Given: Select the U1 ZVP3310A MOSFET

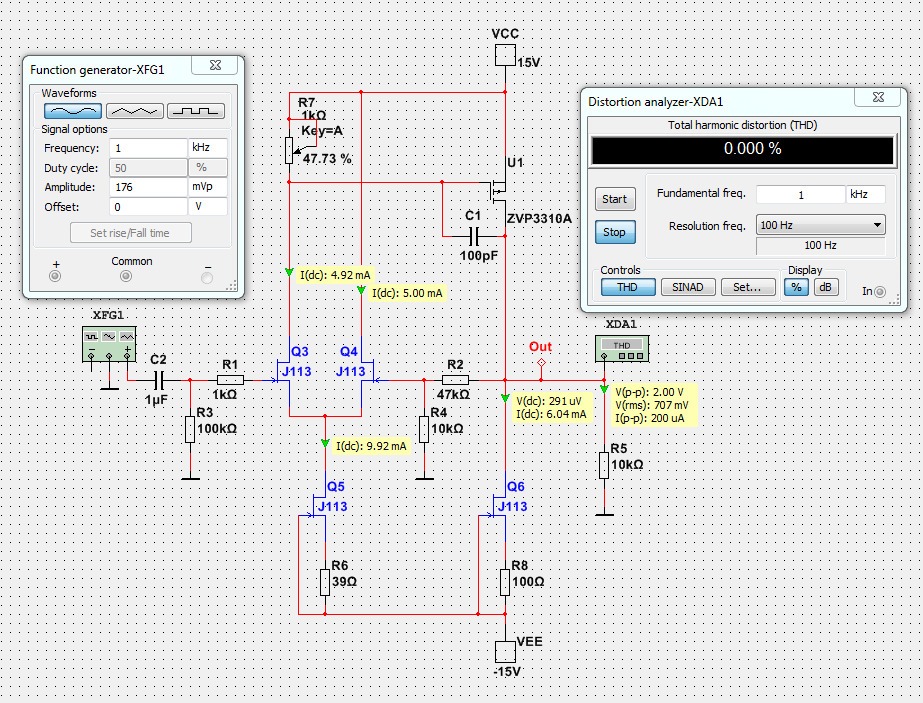Looking at the screenshot, I should point(499,190).
